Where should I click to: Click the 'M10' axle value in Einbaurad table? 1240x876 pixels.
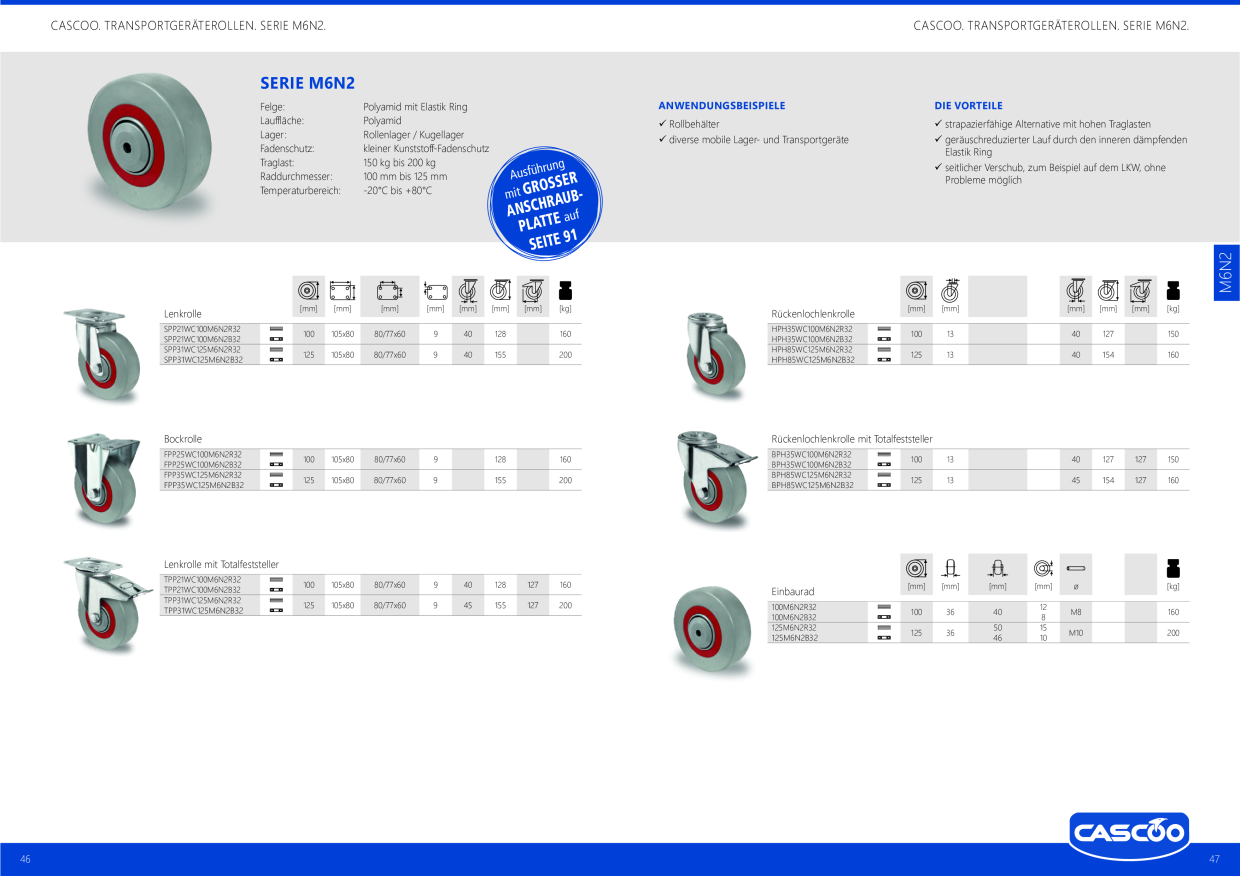pyautogui.click(x=1076, y=633)
